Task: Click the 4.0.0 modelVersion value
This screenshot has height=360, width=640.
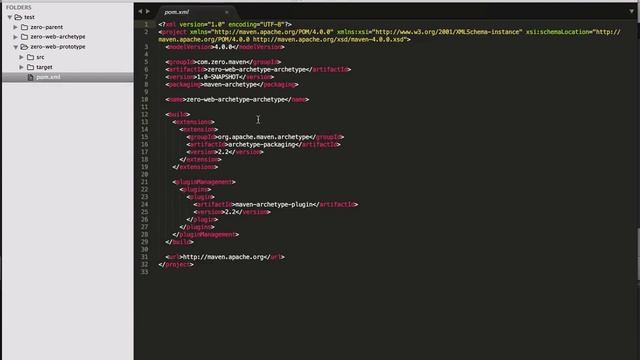Action: (x=223, y=47)
